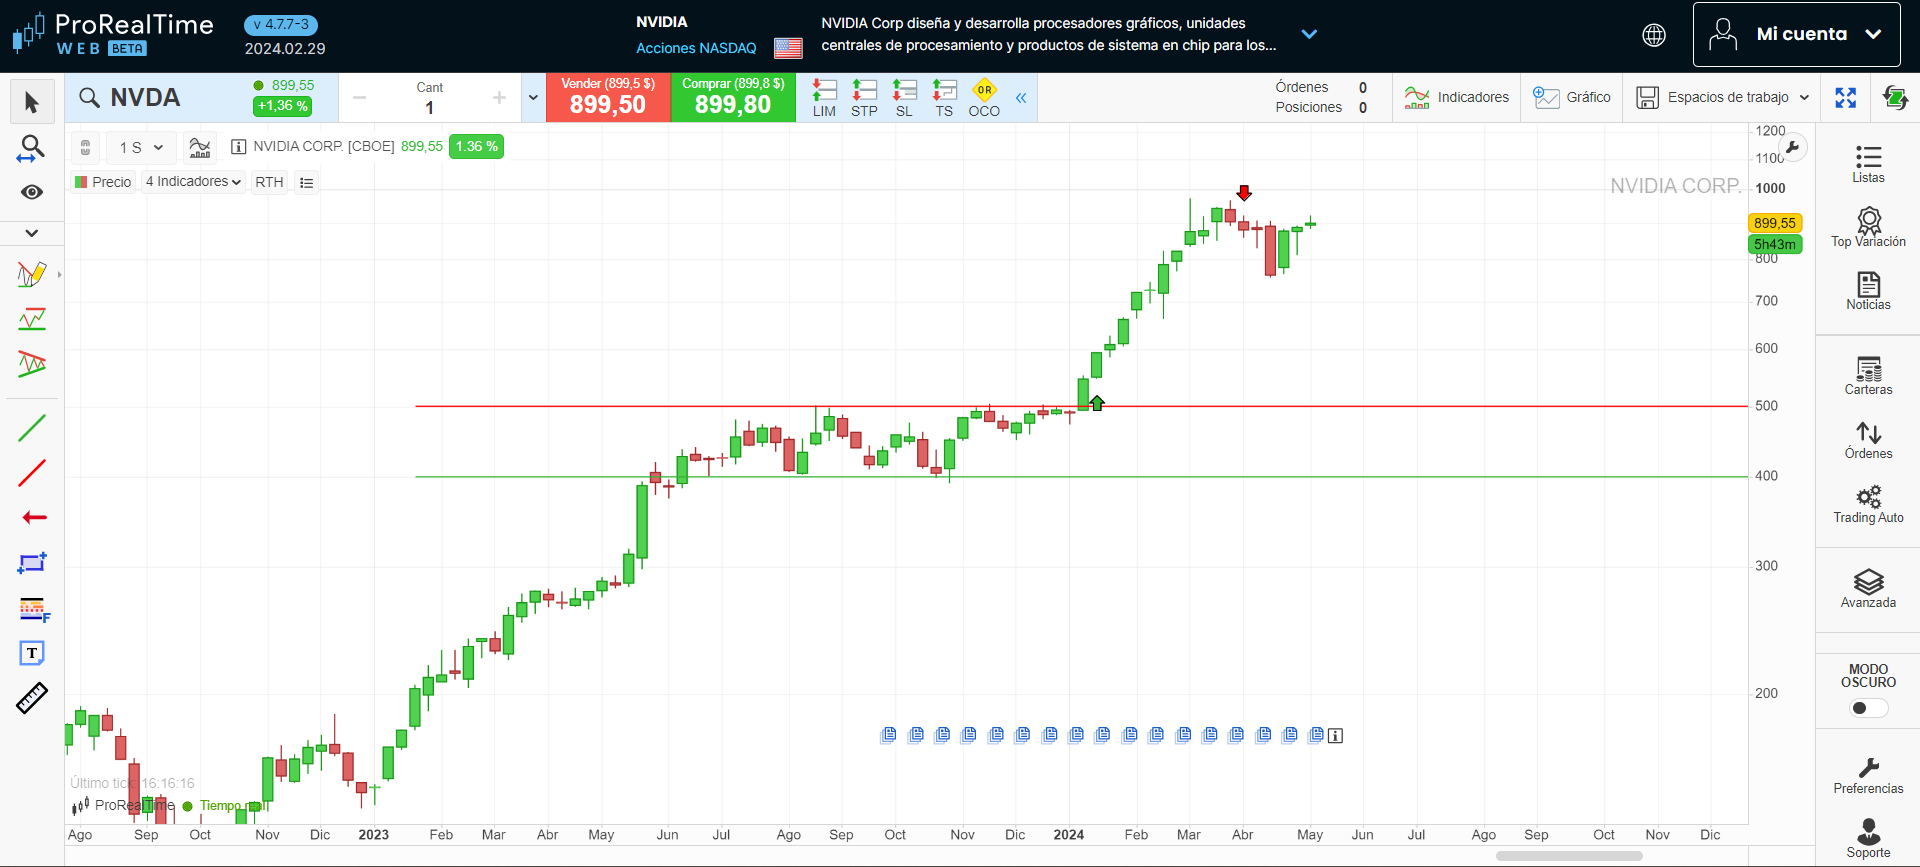The image size is (1920, 867).
Task: Toggle the chart link icon
Action: (x=86, y=147)
